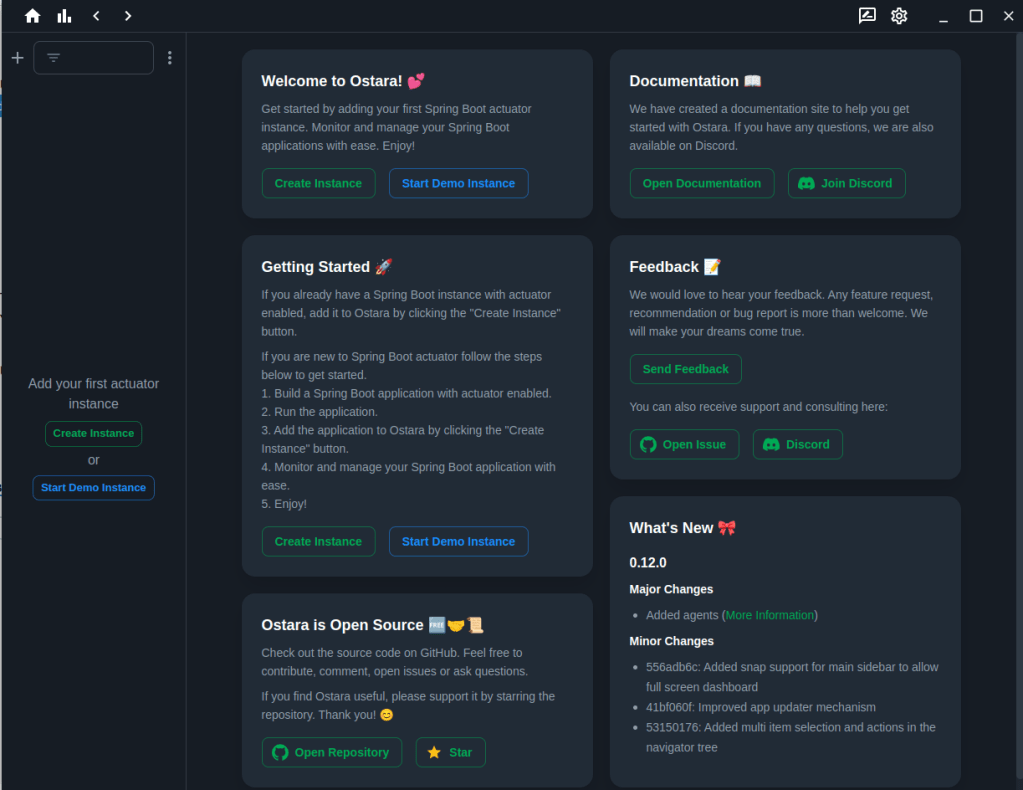
Task: Follow the More Information link
Action: [x=769, y=615]
